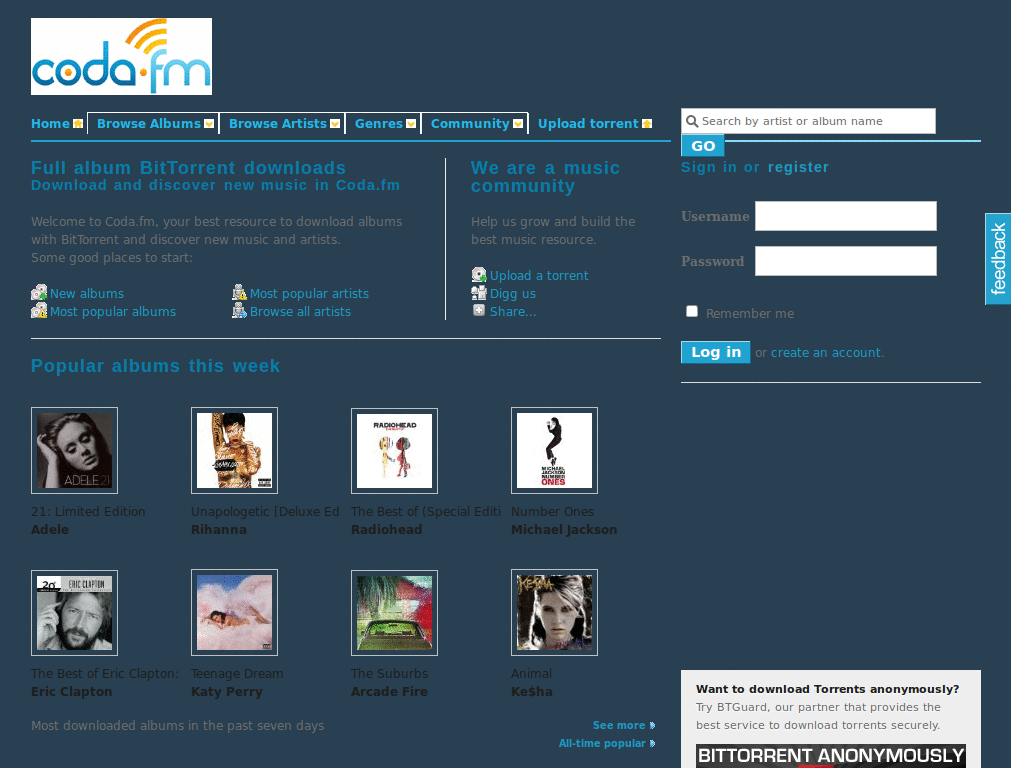Open the Adele 21 album thumbnail
The width and height of the screenshot is (1024, 768).
point(74,450)
